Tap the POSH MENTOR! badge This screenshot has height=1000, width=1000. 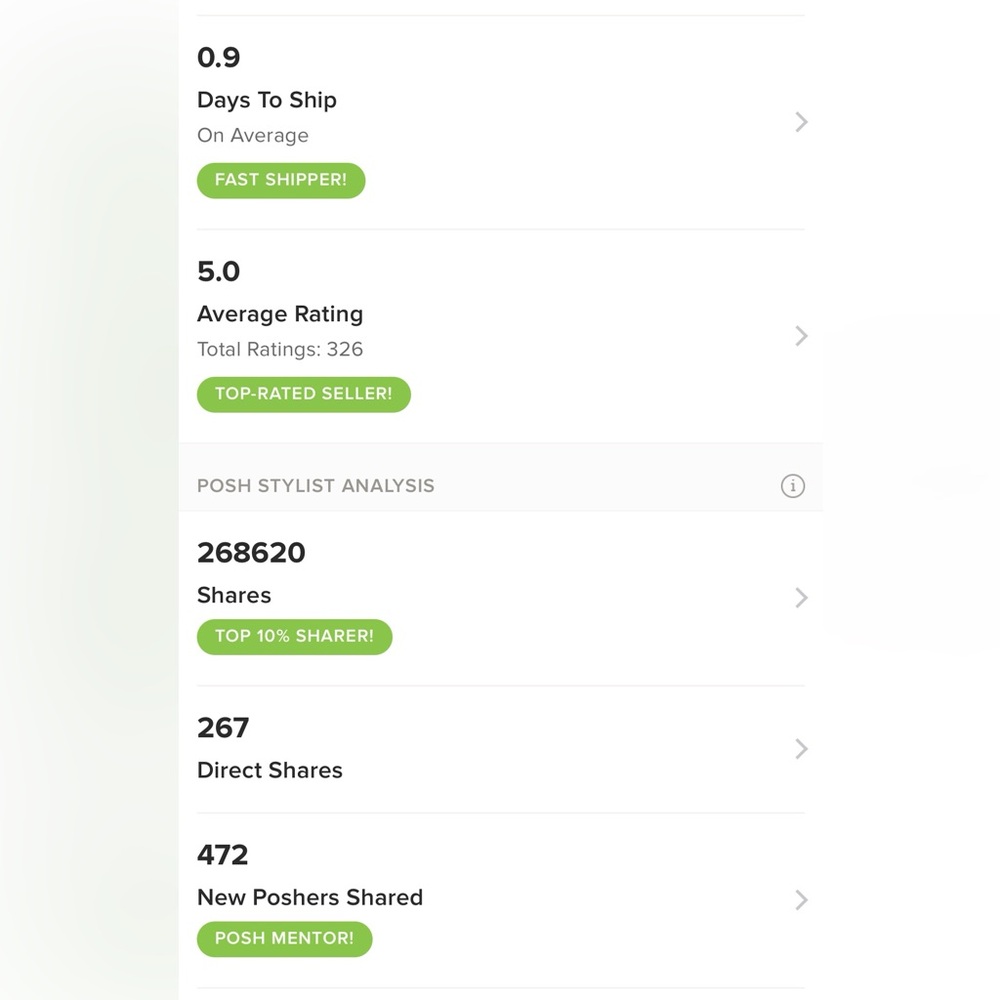click(284, 939)
